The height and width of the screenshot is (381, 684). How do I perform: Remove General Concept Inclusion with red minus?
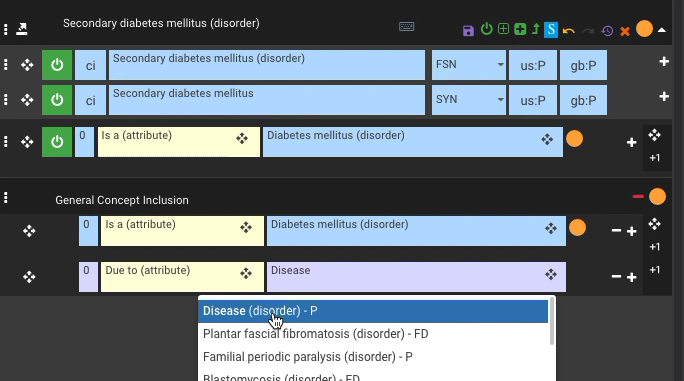tap(638, 196)
